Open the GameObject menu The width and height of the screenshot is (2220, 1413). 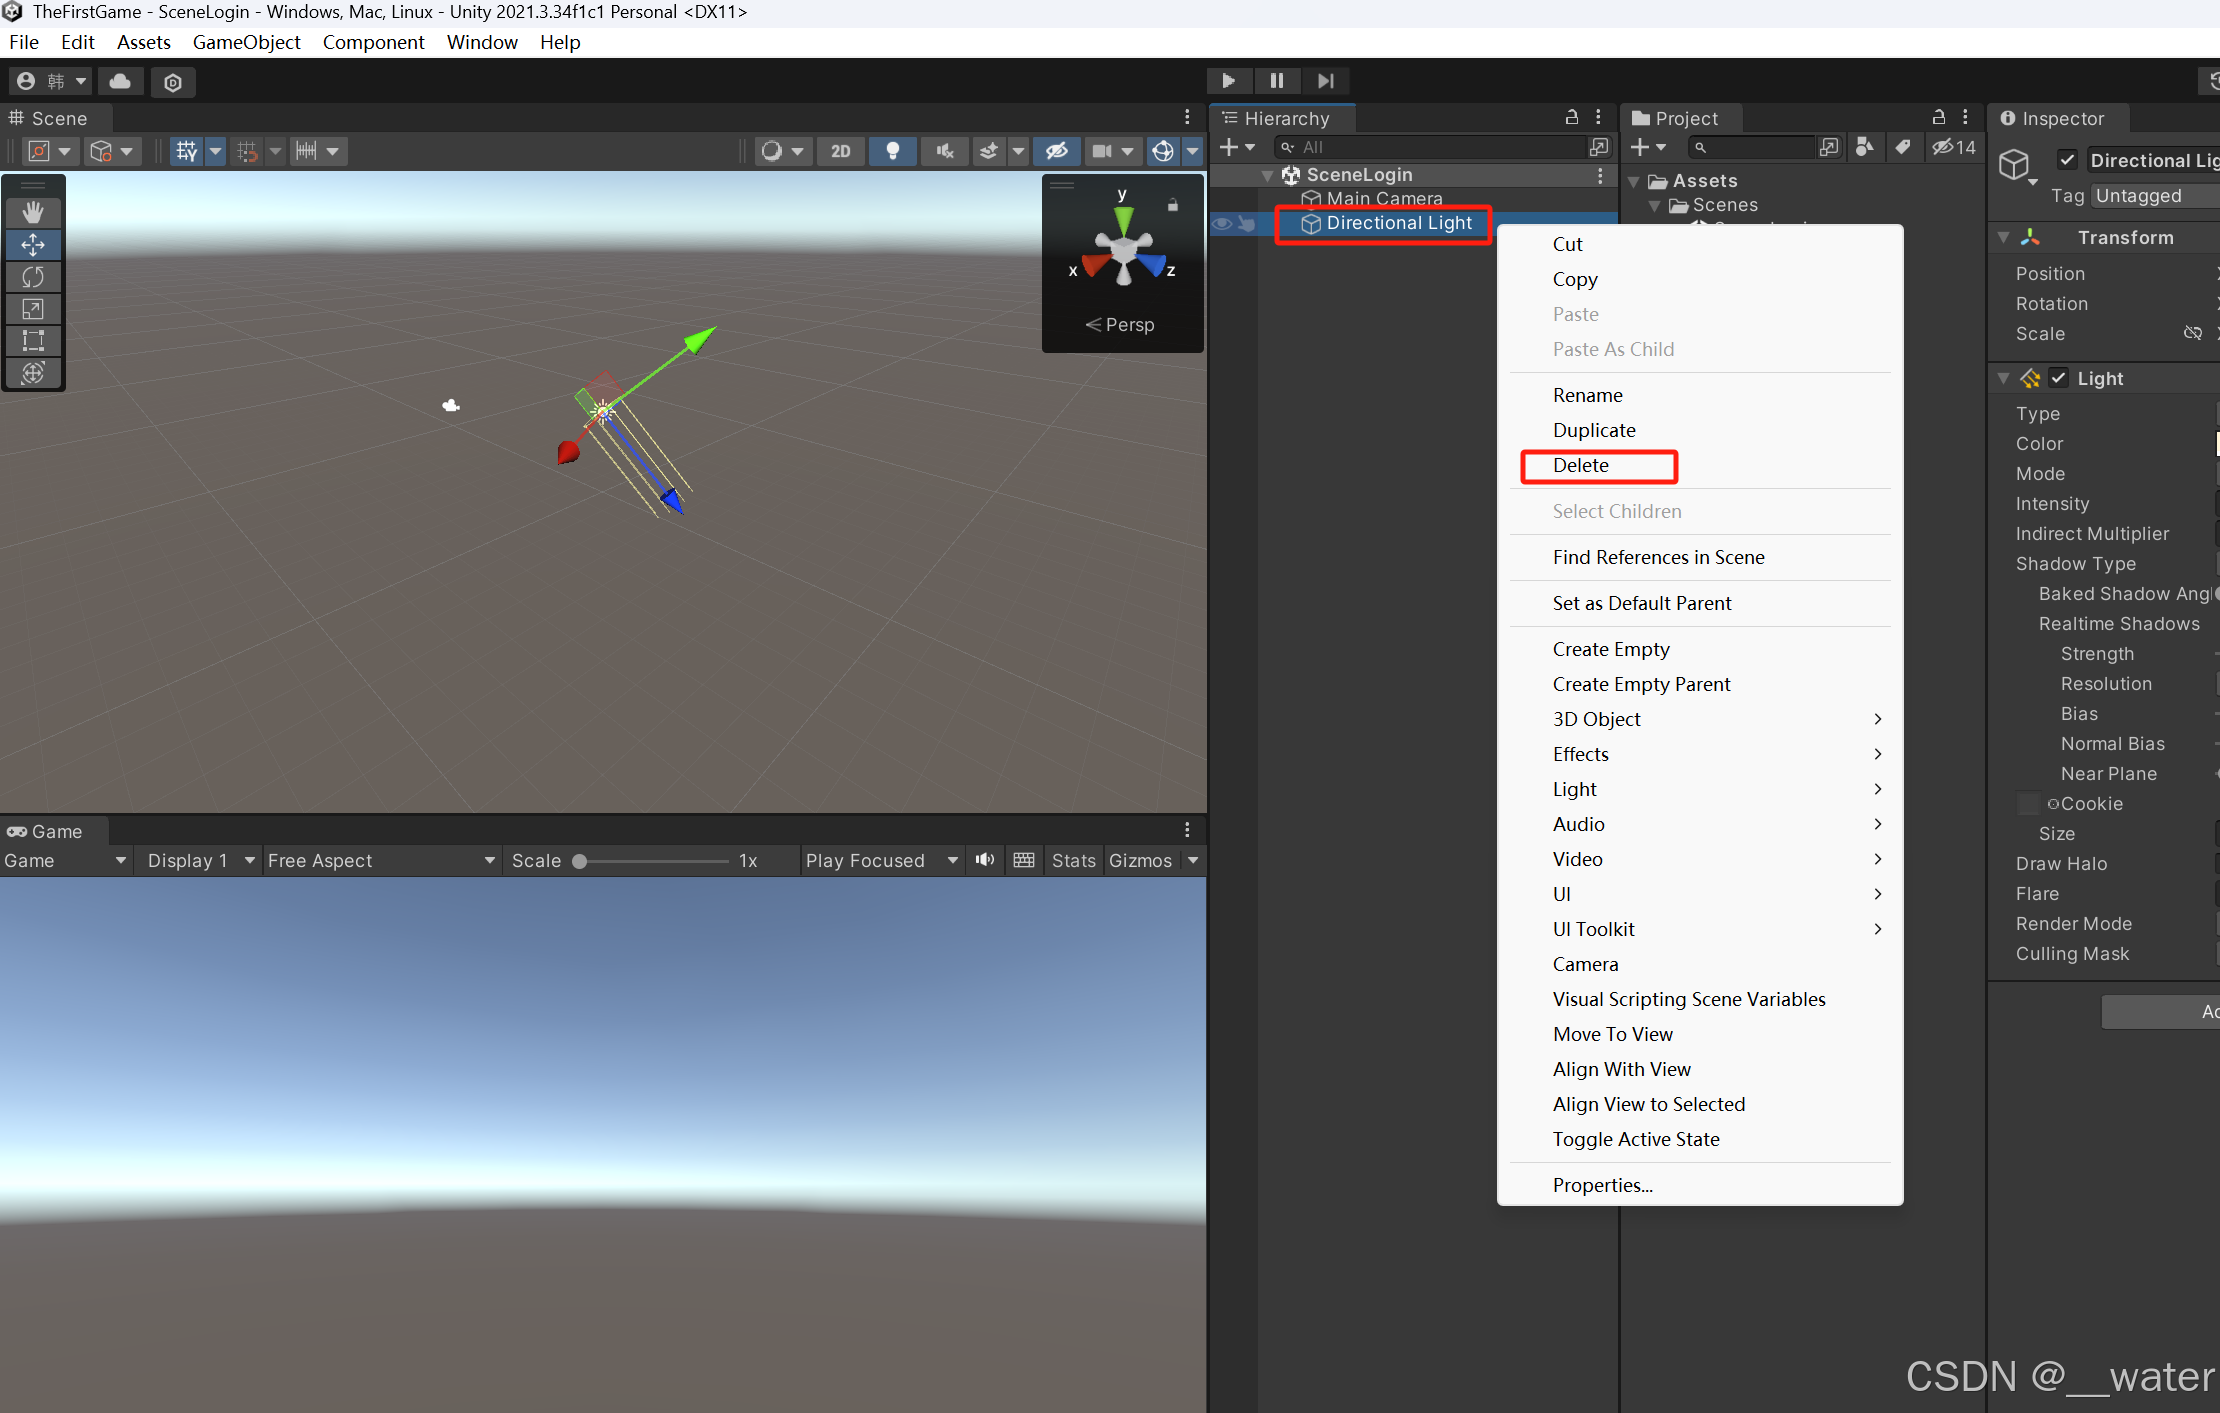coord(246,42)
